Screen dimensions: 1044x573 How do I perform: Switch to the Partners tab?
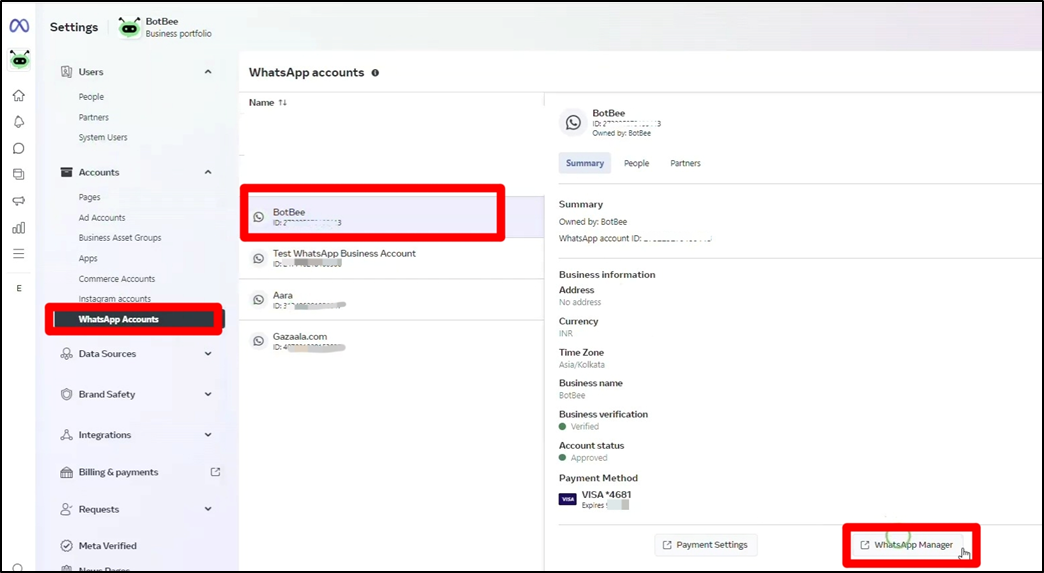pos(685,163)
